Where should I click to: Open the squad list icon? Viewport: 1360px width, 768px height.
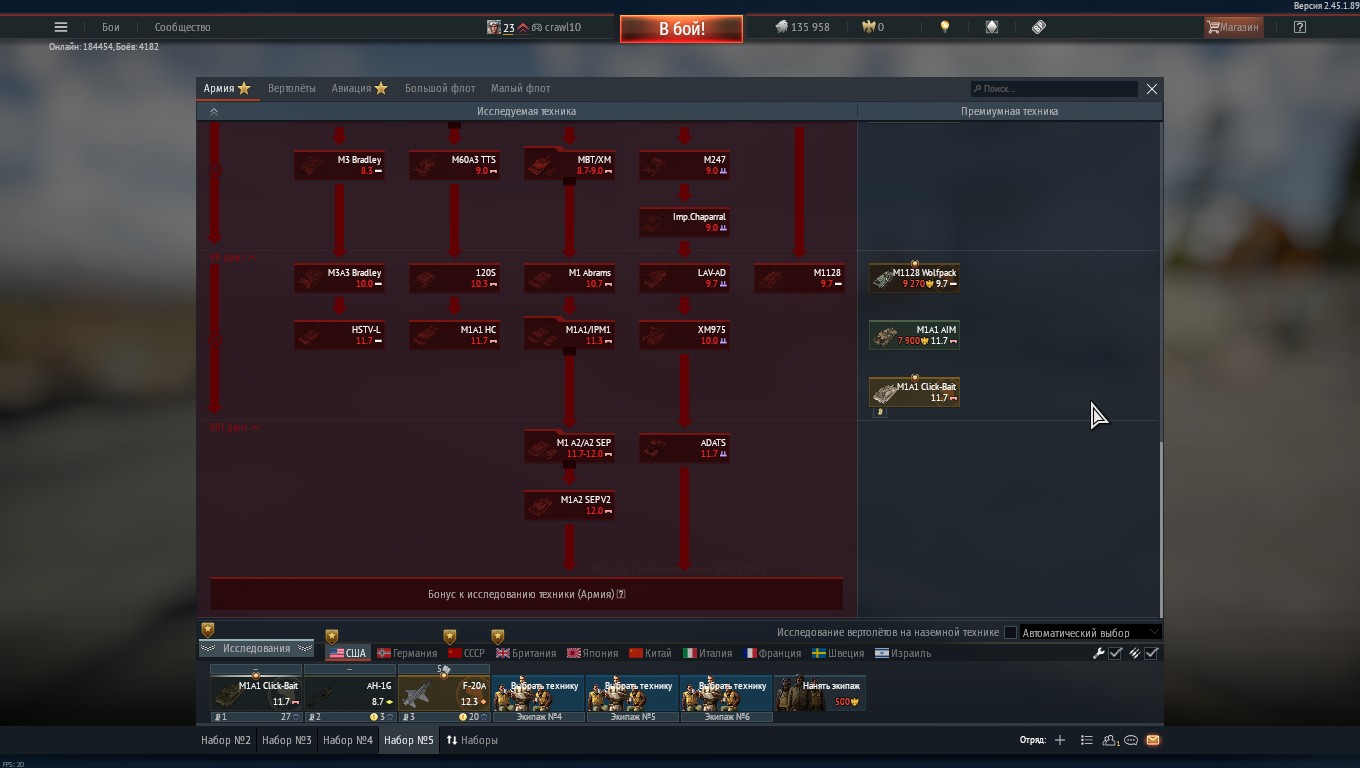[x=1086, y=740]
